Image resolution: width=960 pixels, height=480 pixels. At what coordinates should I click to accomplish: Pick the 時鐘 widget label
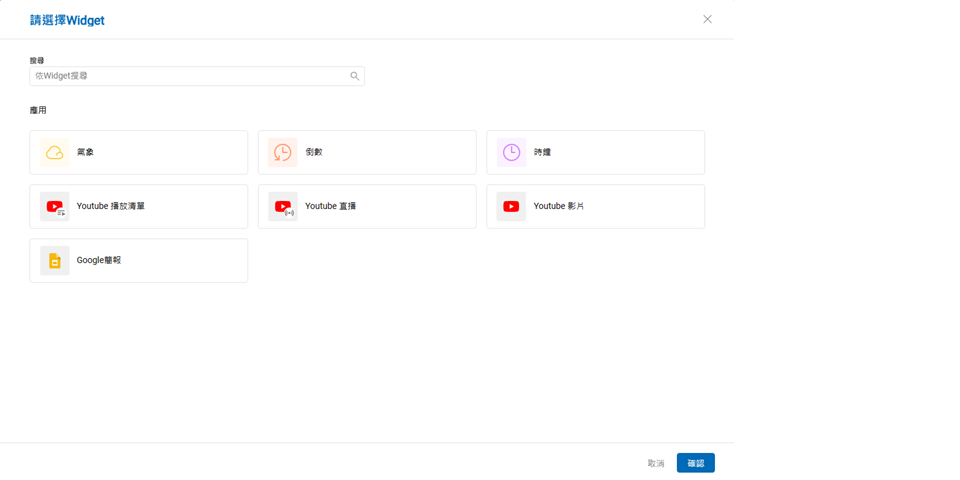coord(542,153)
